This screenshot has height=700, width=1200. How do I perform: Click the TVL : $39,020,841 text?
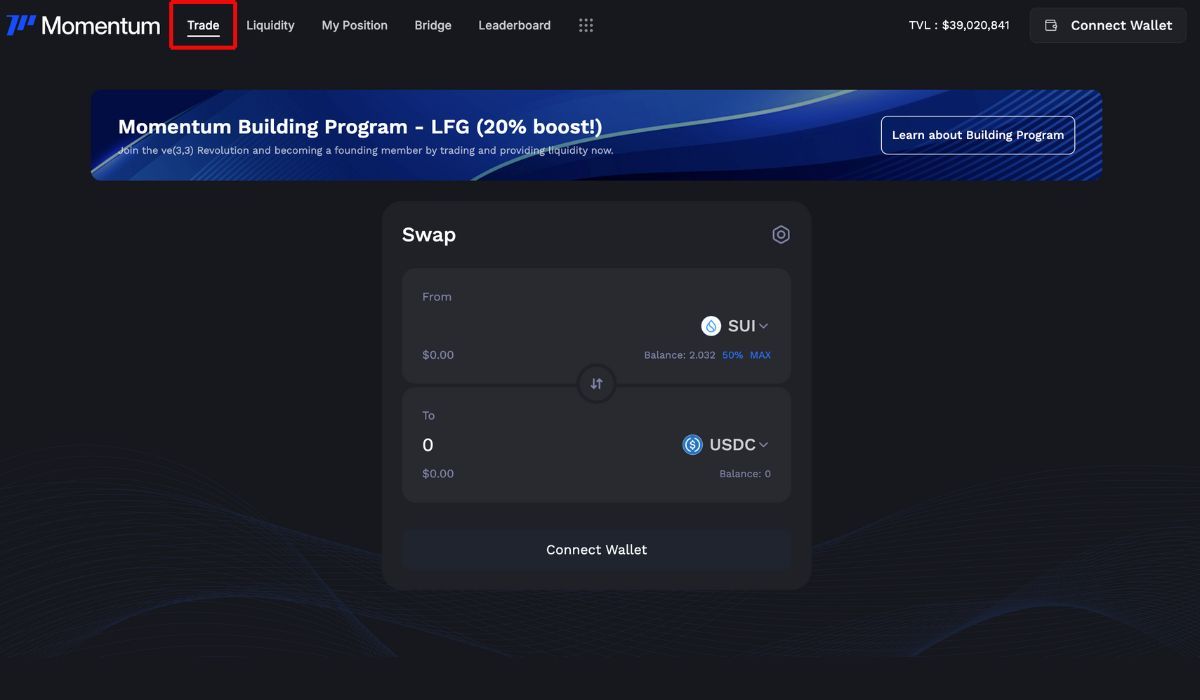pyautogui.click(x=959, y=25)
